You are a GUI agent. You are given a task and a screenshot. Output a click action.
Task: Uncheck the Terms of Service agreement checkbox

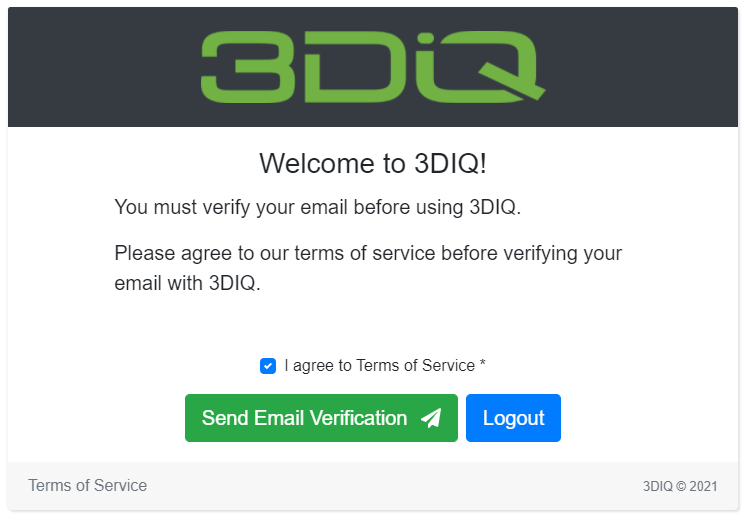(x=268, y=366)
